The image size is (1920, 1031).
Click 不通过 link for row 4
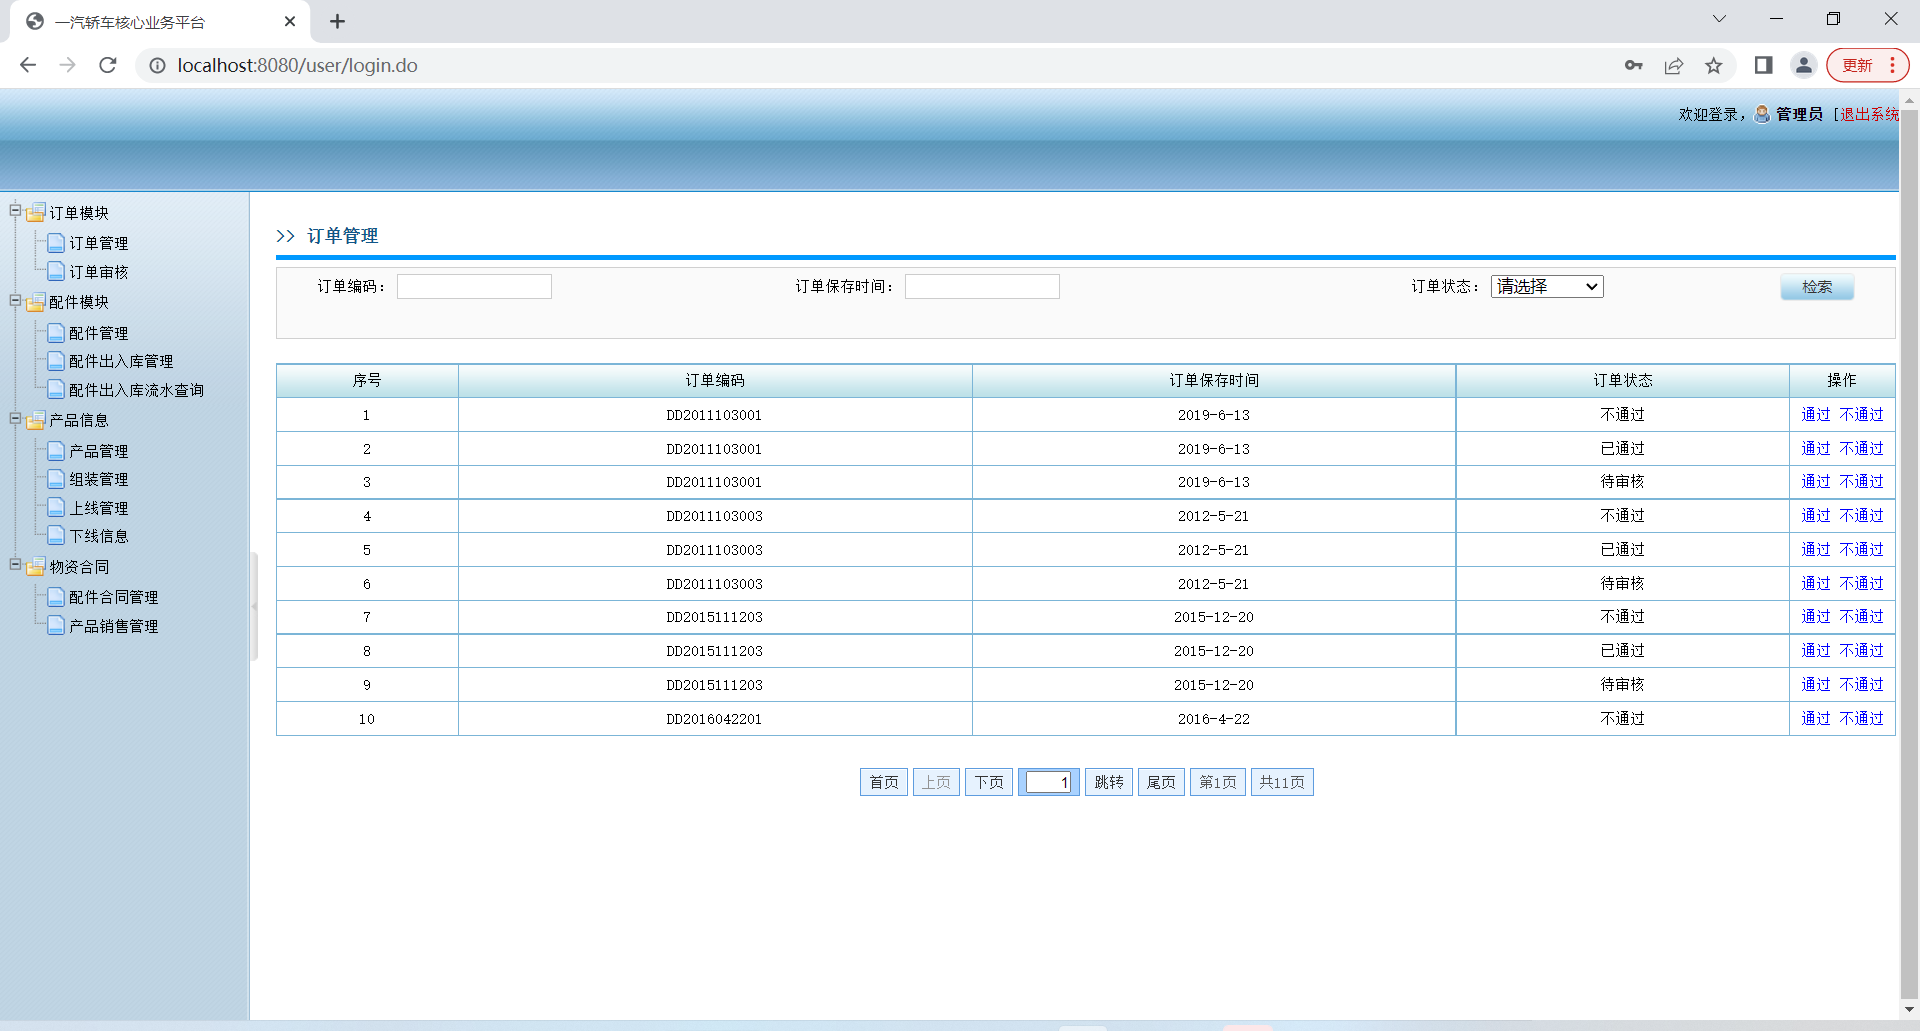point(1861,516)
